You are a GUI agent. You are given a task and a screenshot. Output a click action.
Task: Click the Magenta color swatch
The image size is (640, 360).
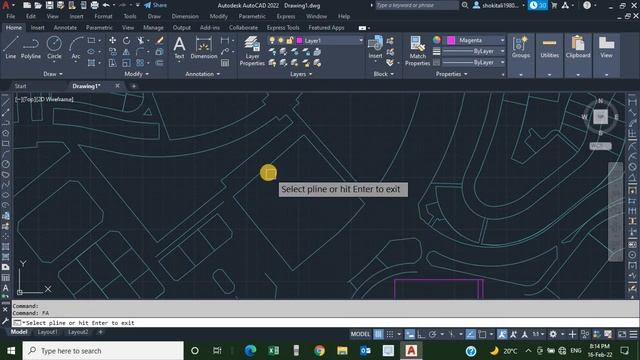pos(451,40)
